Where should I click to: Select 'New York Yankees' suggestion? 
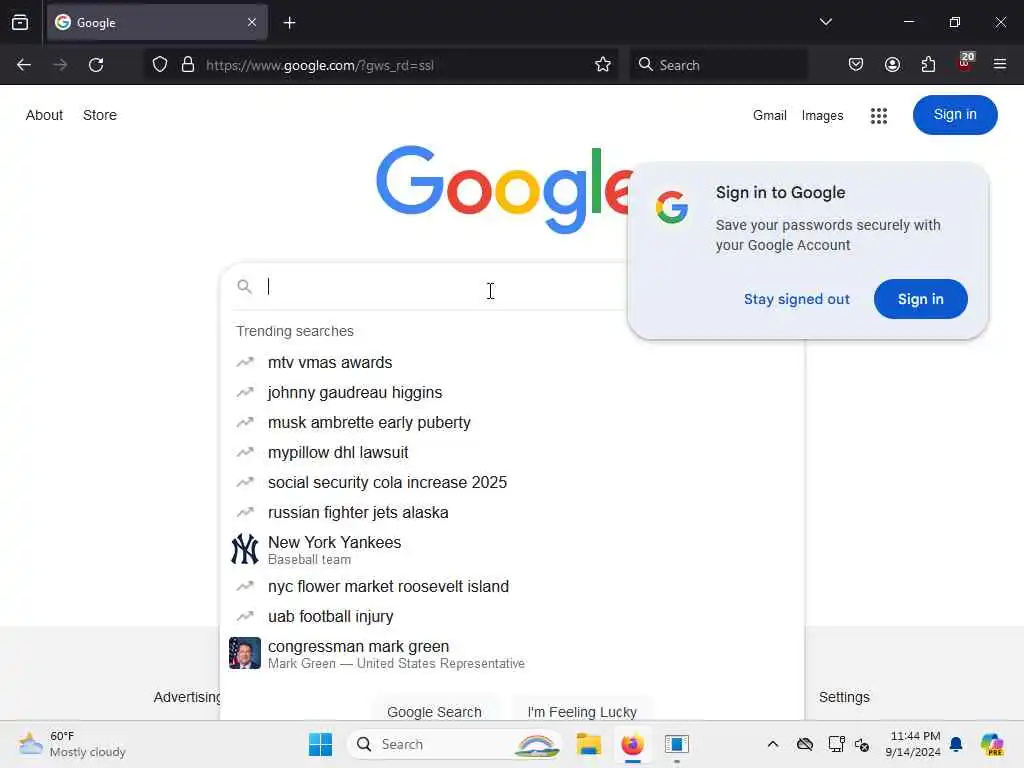click(513, 550)
